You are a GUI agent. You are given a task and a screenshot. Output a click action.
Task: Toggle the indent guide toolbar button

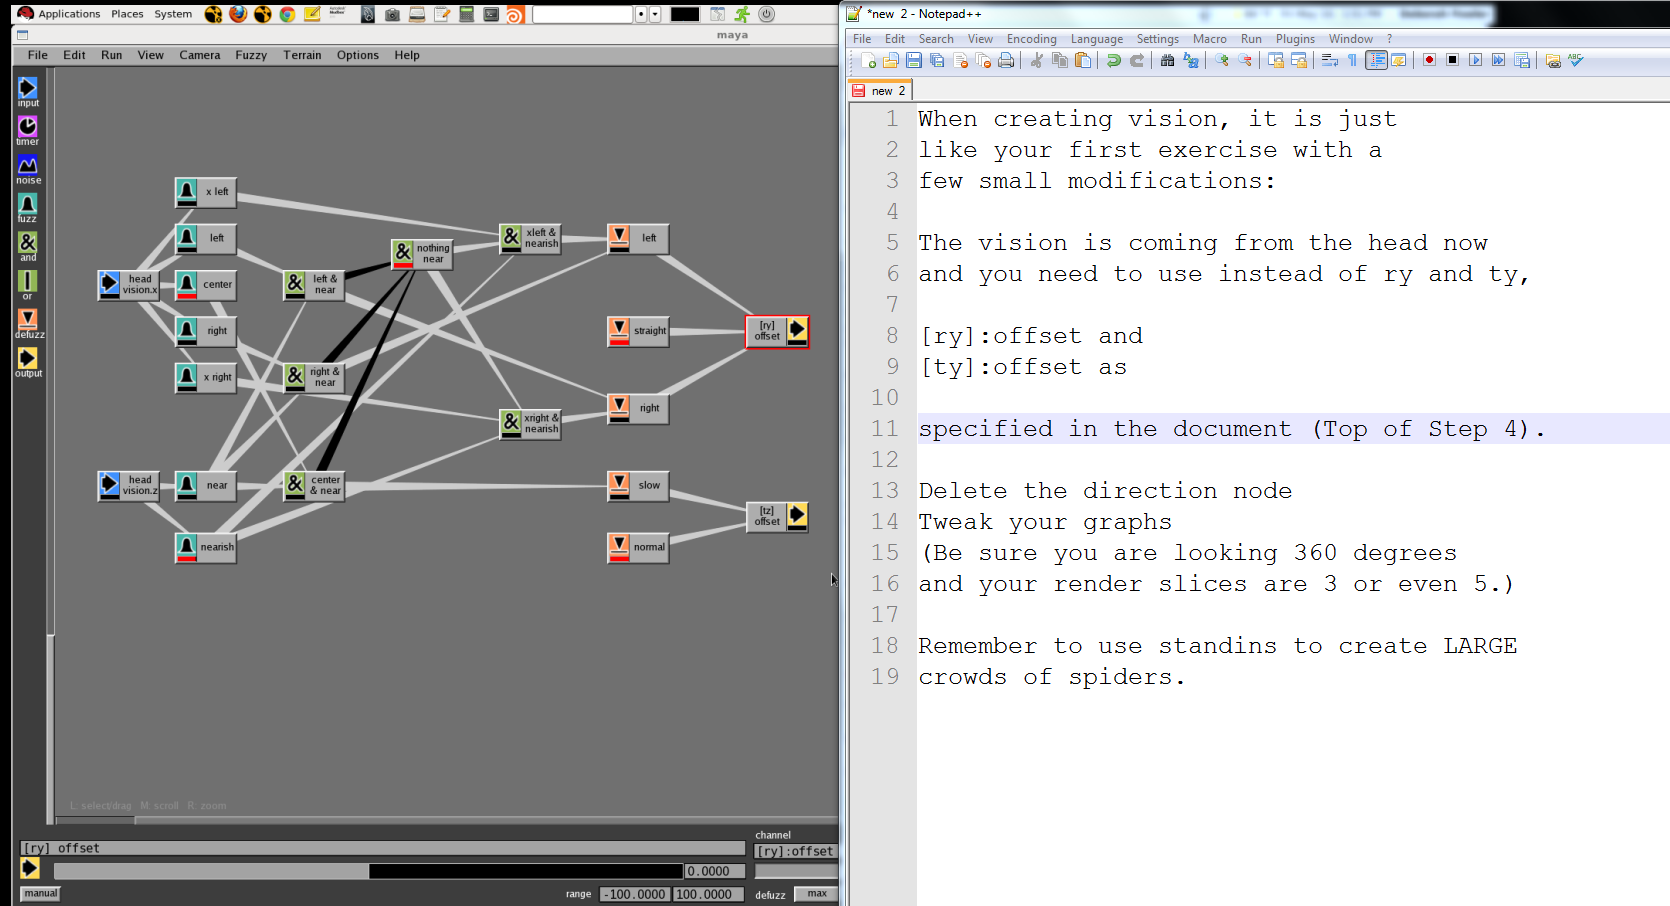(1376, 61)
